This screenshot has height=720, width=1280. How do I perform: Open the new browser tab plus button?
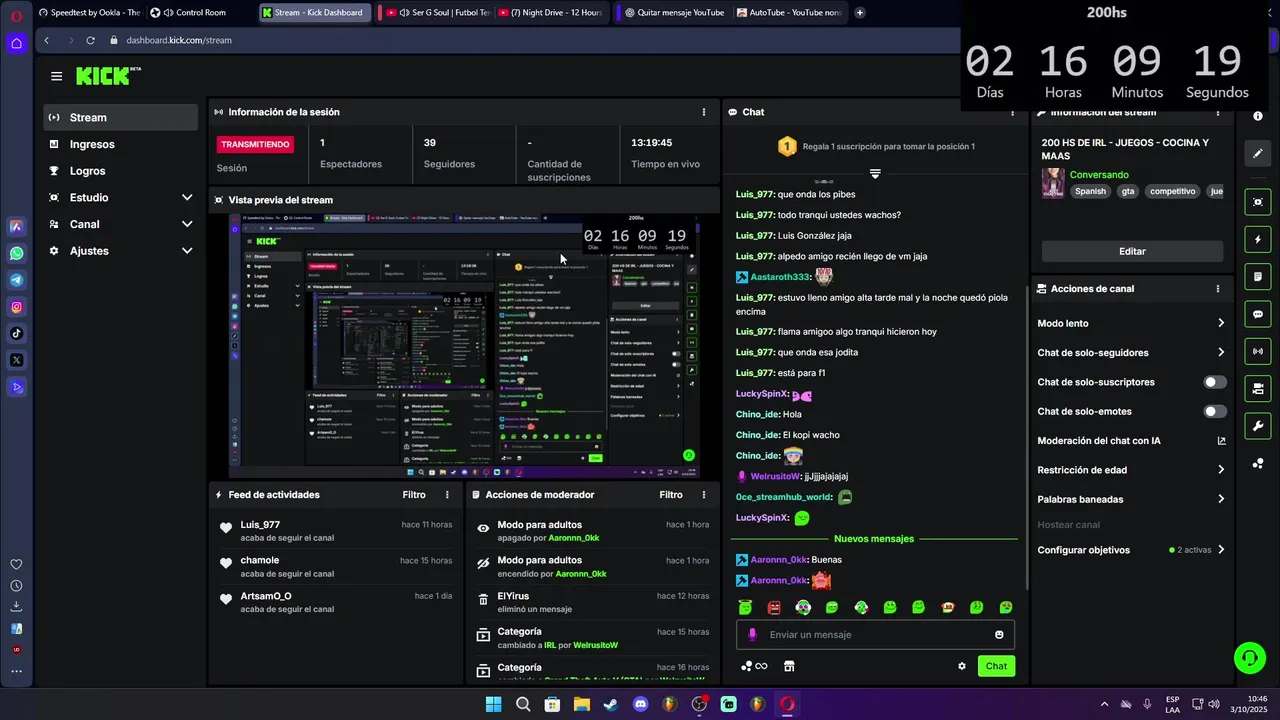coord(860,13)
